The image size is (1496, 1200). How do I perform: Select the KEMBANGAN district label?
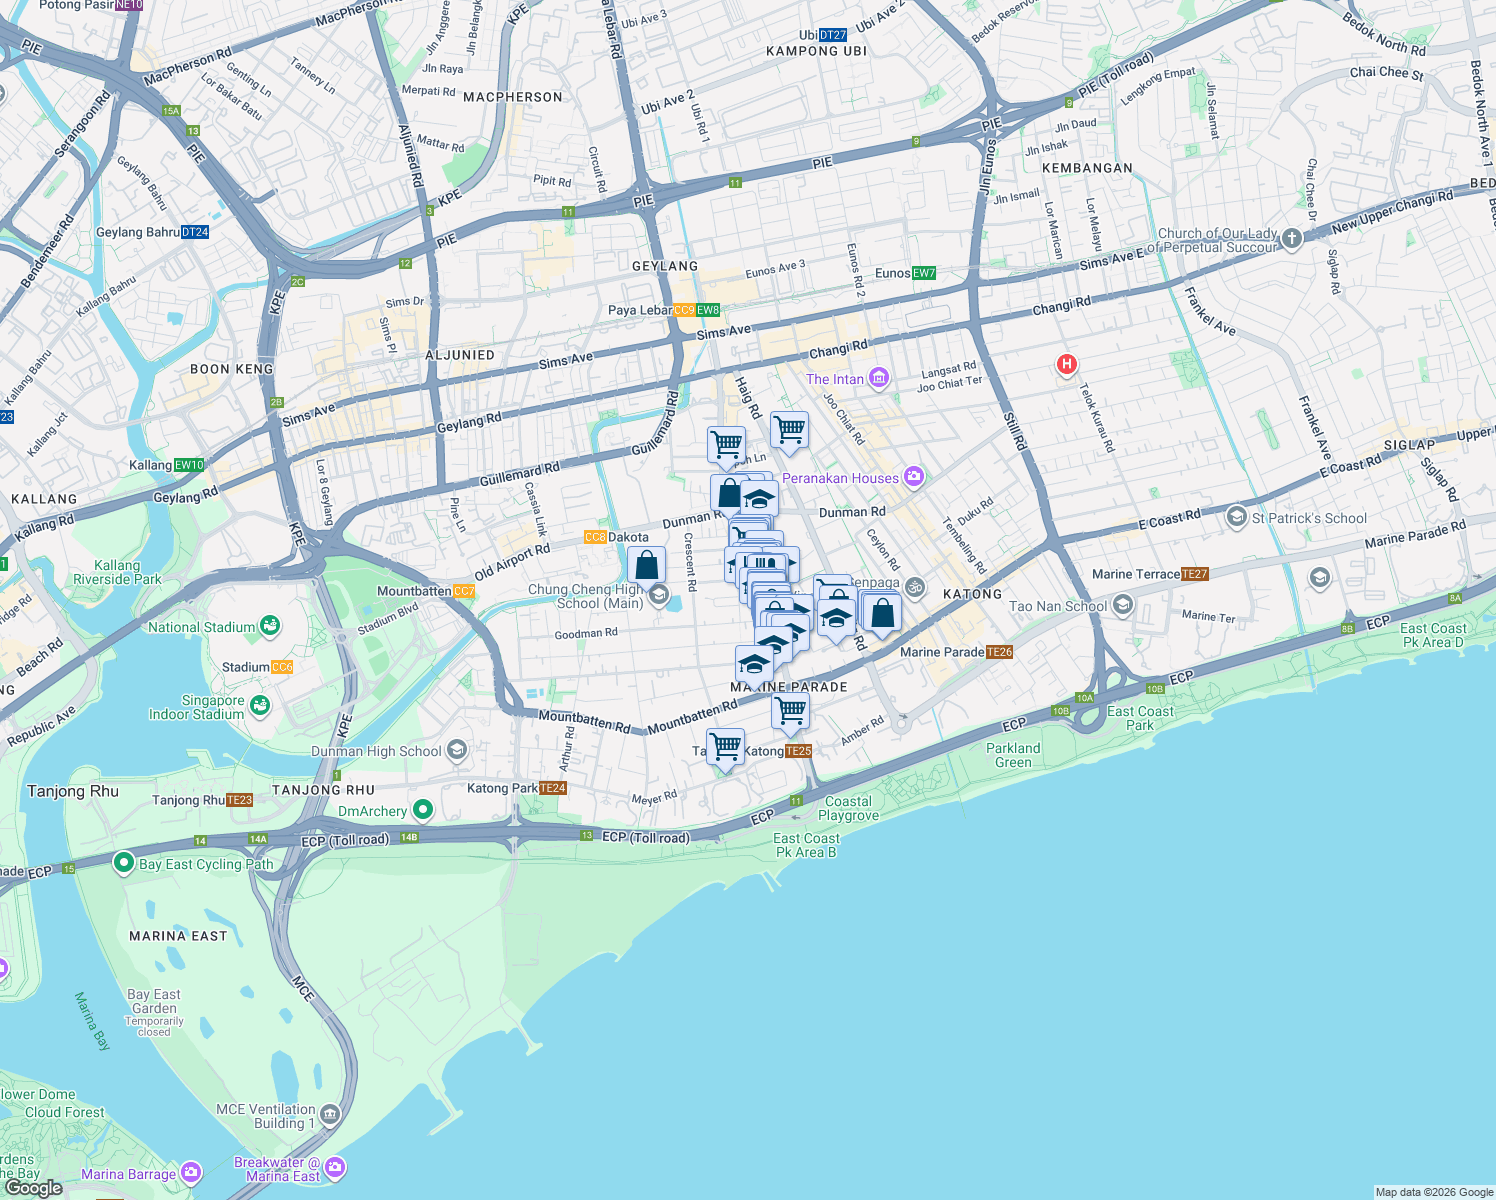1087,168
